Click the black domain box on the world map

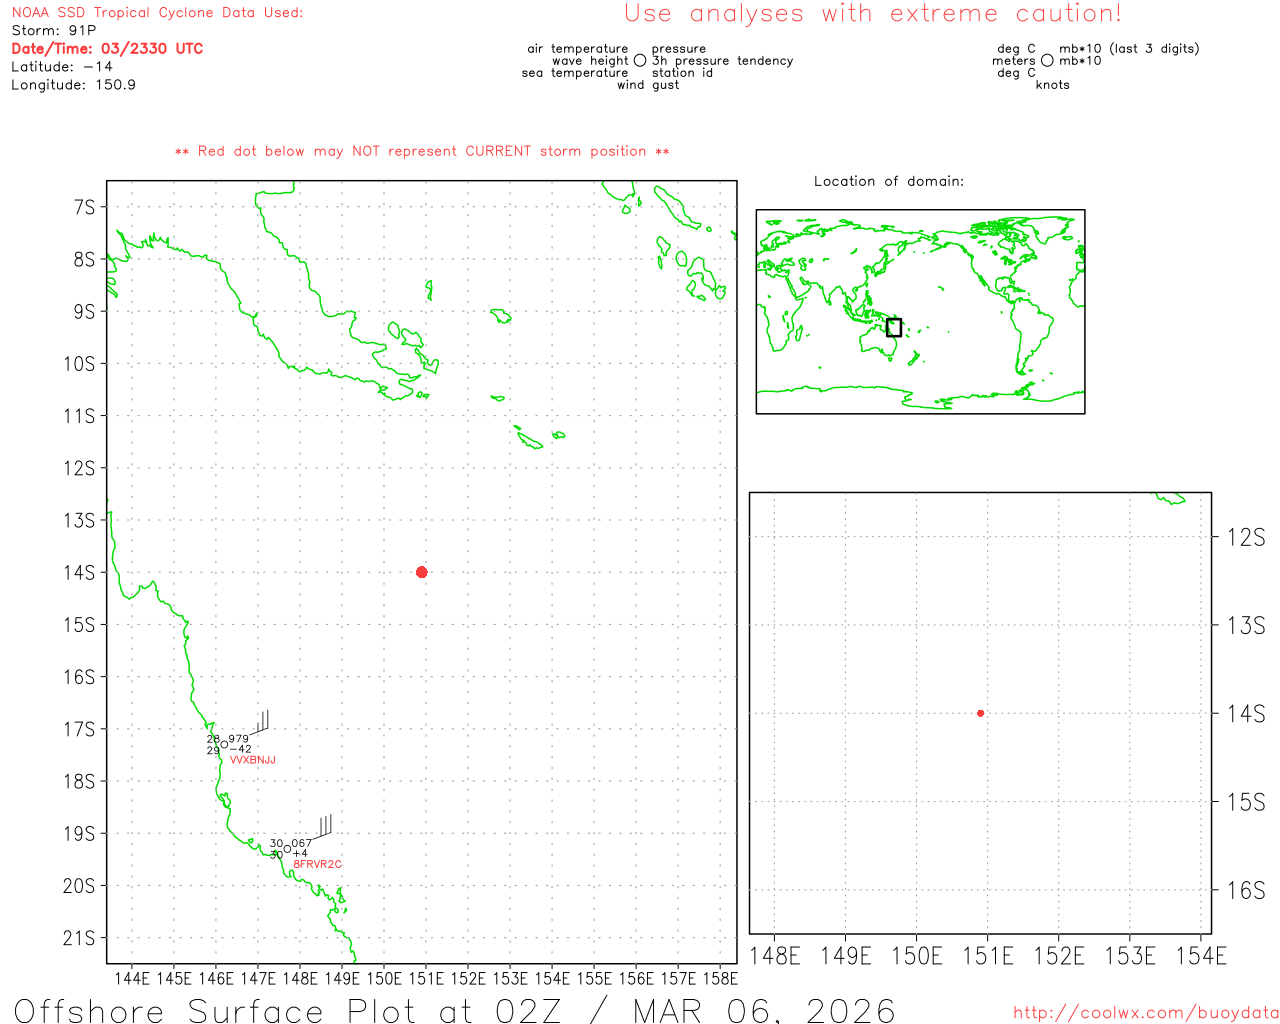(894, 327)
